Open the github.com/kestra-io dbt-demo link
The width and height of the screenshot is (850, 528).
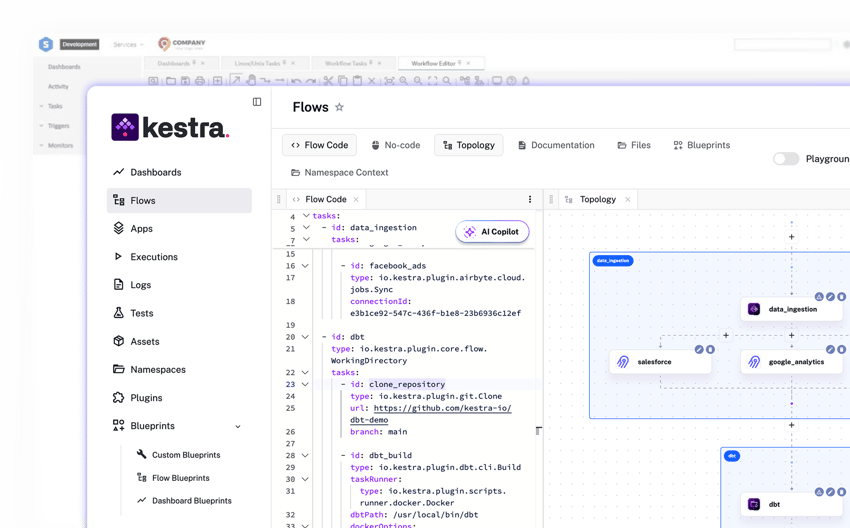coord(441,409)
